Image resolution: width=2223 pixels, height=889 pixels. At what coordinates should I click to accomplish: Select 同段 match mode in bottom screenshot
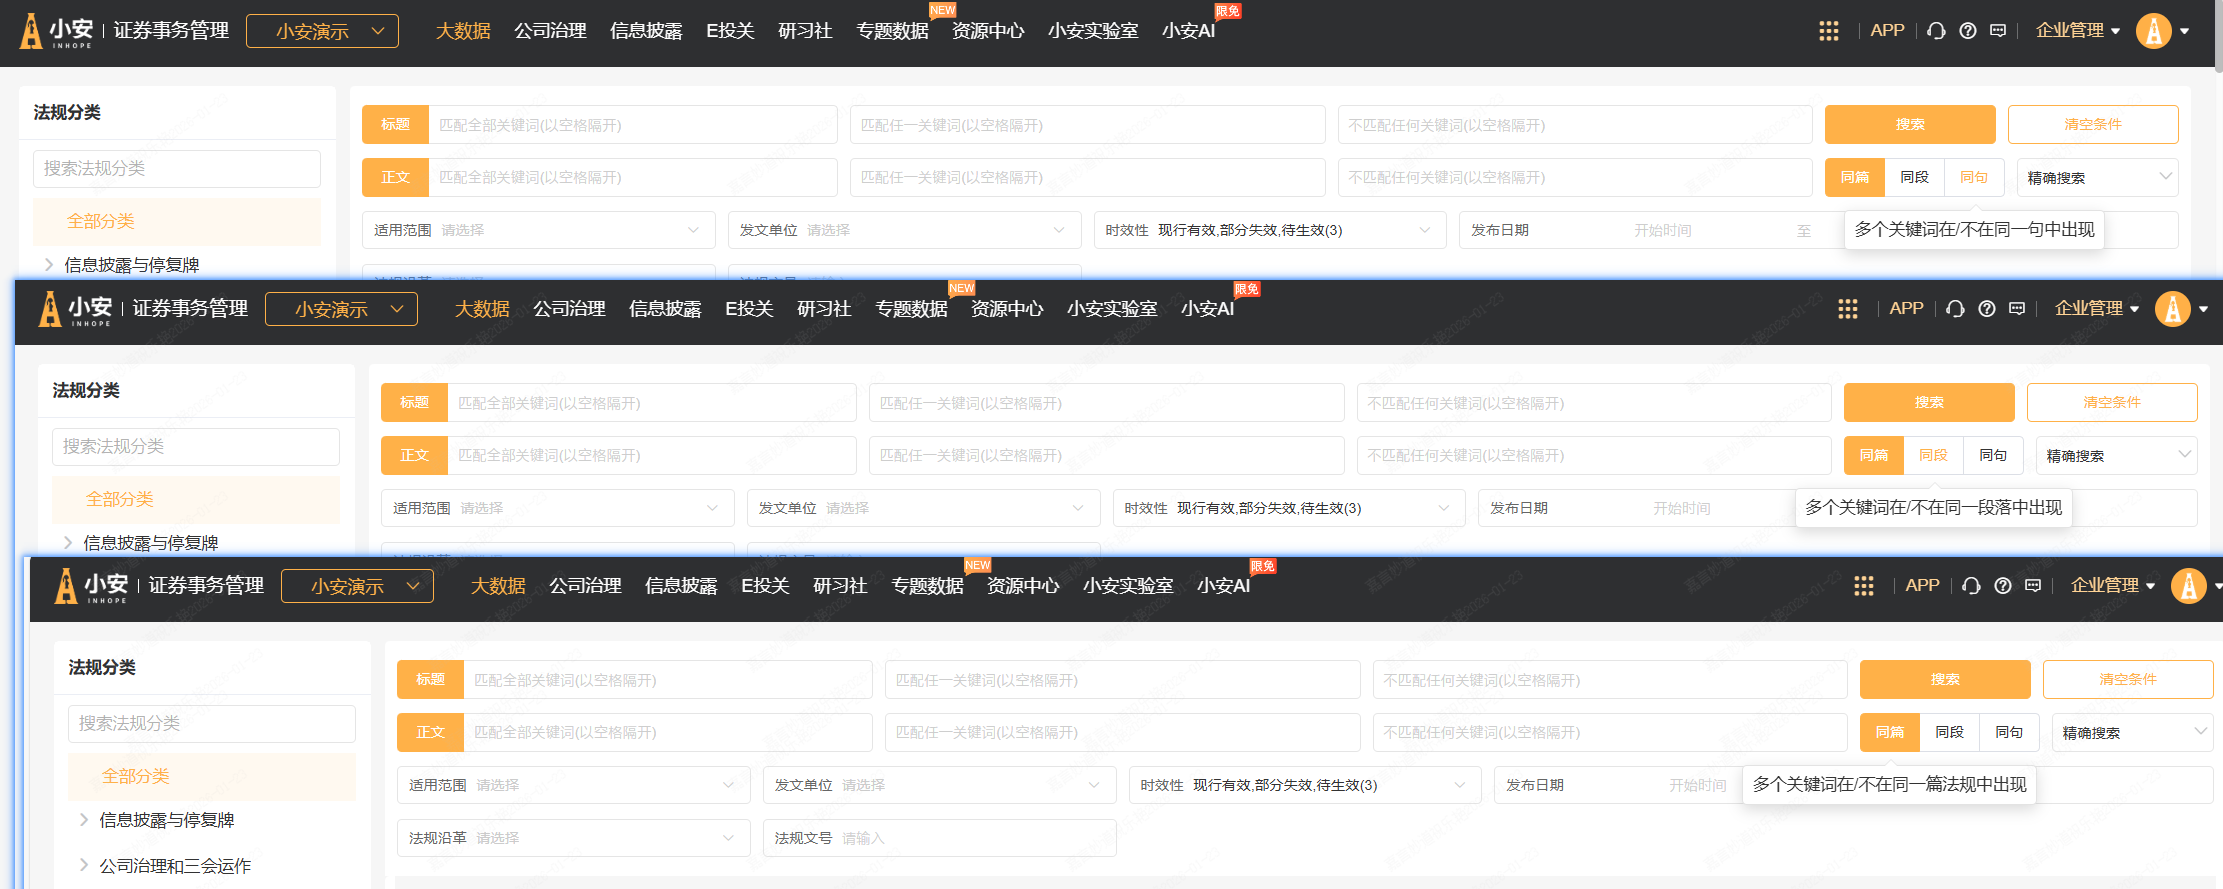[1949, 732]
